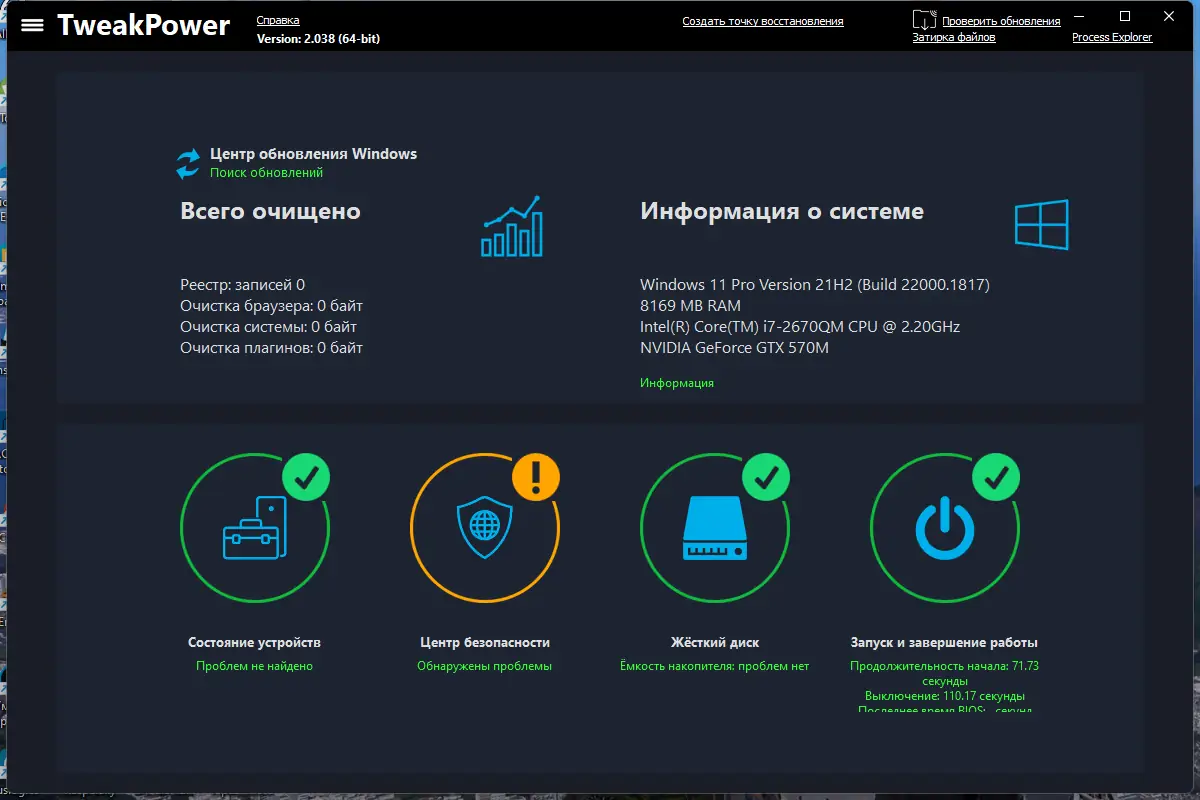Click the Version: 2.038 (64-bit) text

point(318,39)
